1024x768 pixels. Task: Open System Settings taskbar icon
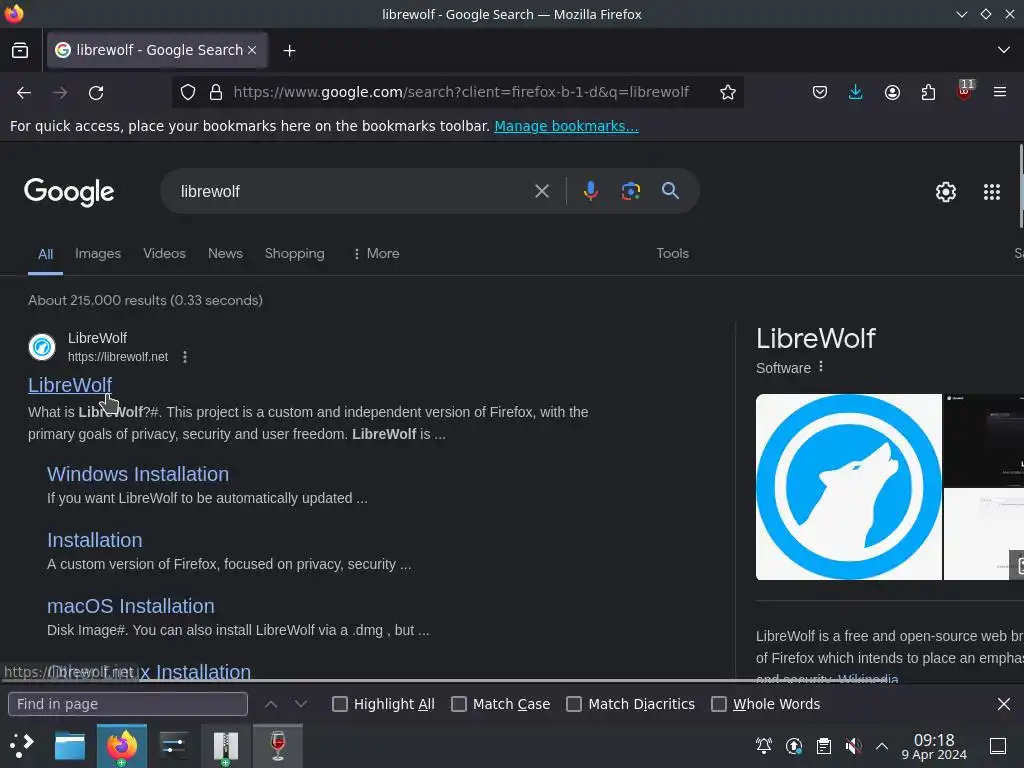[174, 746]
